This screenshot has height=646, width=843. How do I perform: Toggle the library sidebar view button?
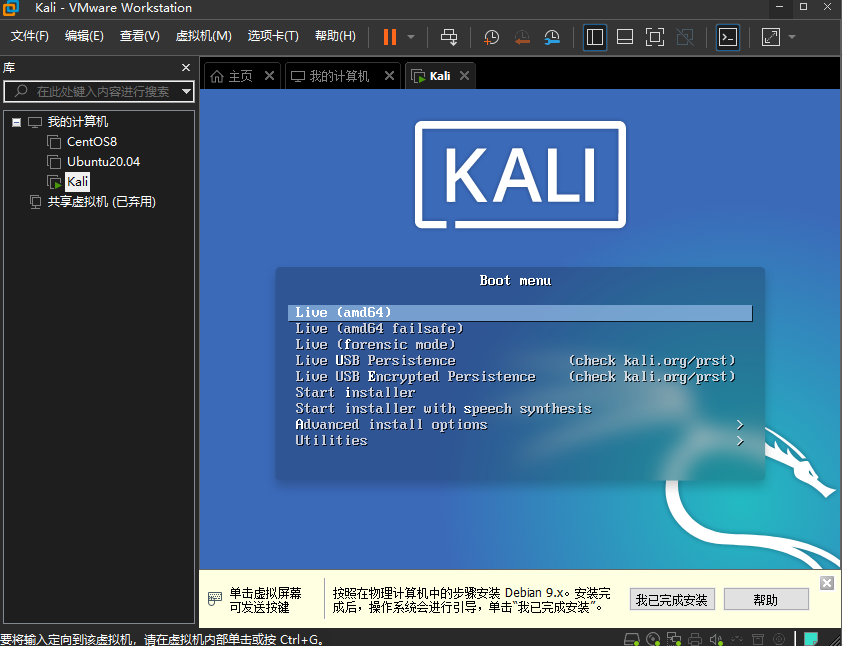click(595, 37)
